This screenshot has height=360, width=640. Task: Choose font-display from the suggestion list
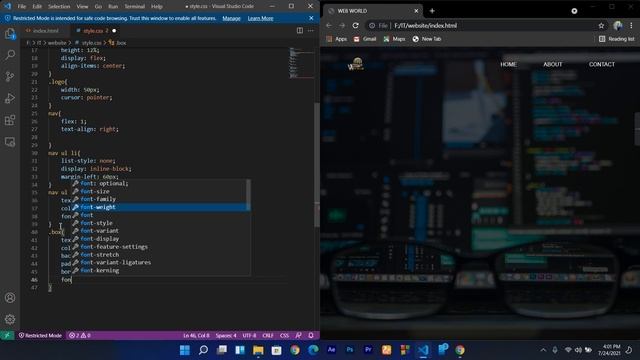click(160, 239)
